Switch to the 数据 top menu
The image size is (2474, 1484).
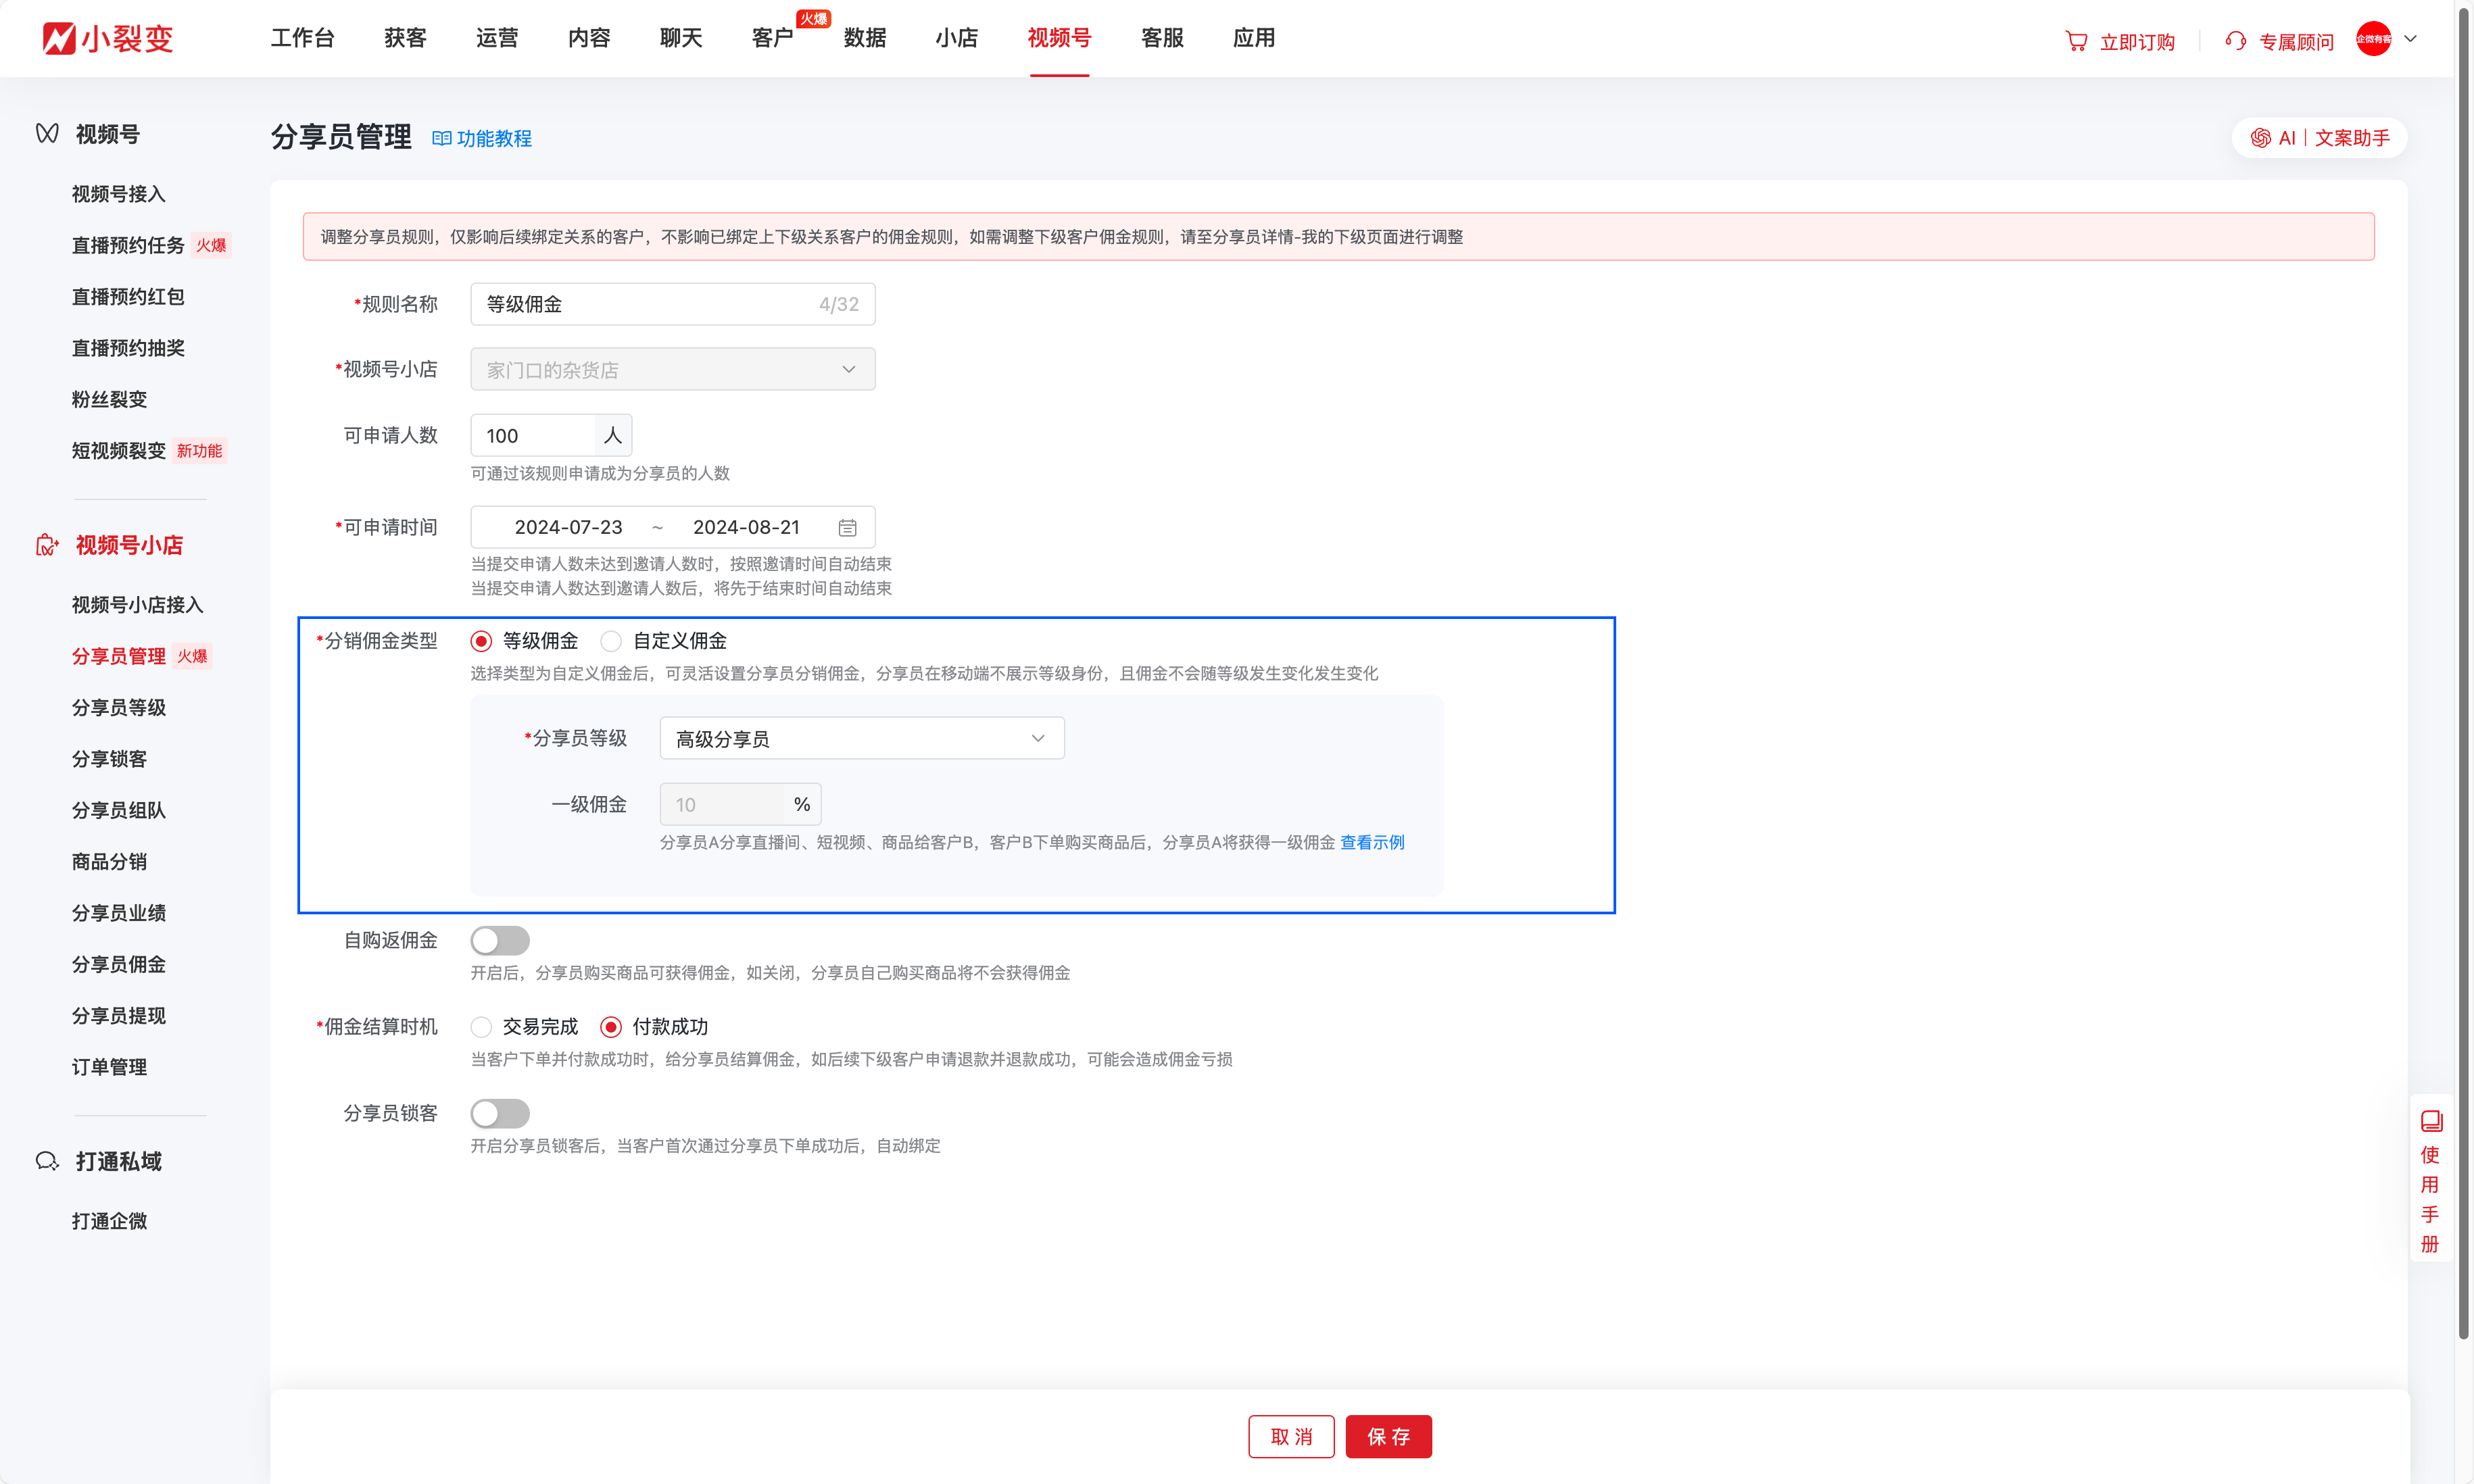864,38
